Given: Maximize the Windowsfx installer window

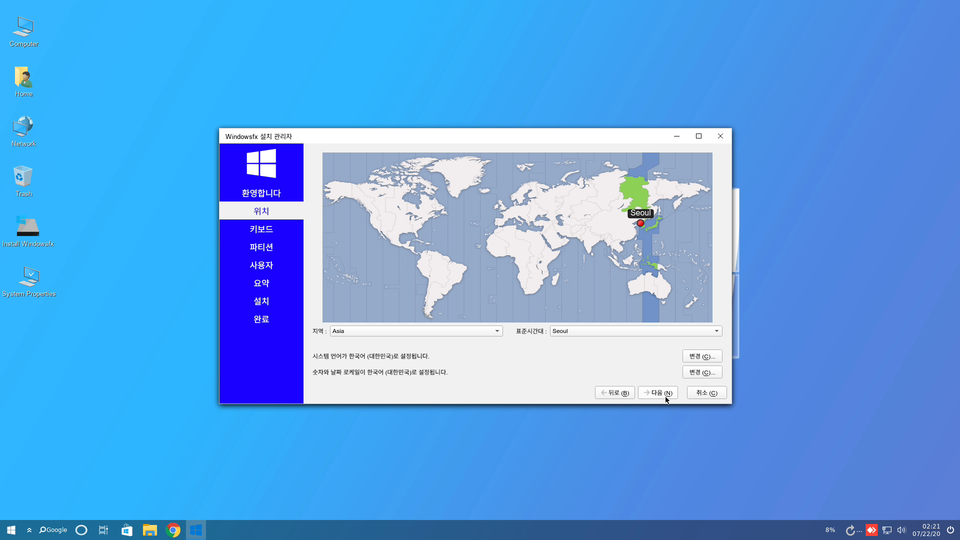Looking at the screenshot, I should (x=699, y=136).
